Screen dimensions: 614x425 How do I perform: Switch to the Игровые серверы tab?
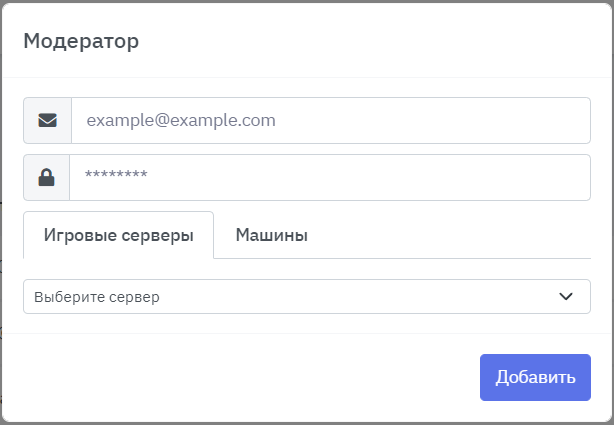pos(118,236)
